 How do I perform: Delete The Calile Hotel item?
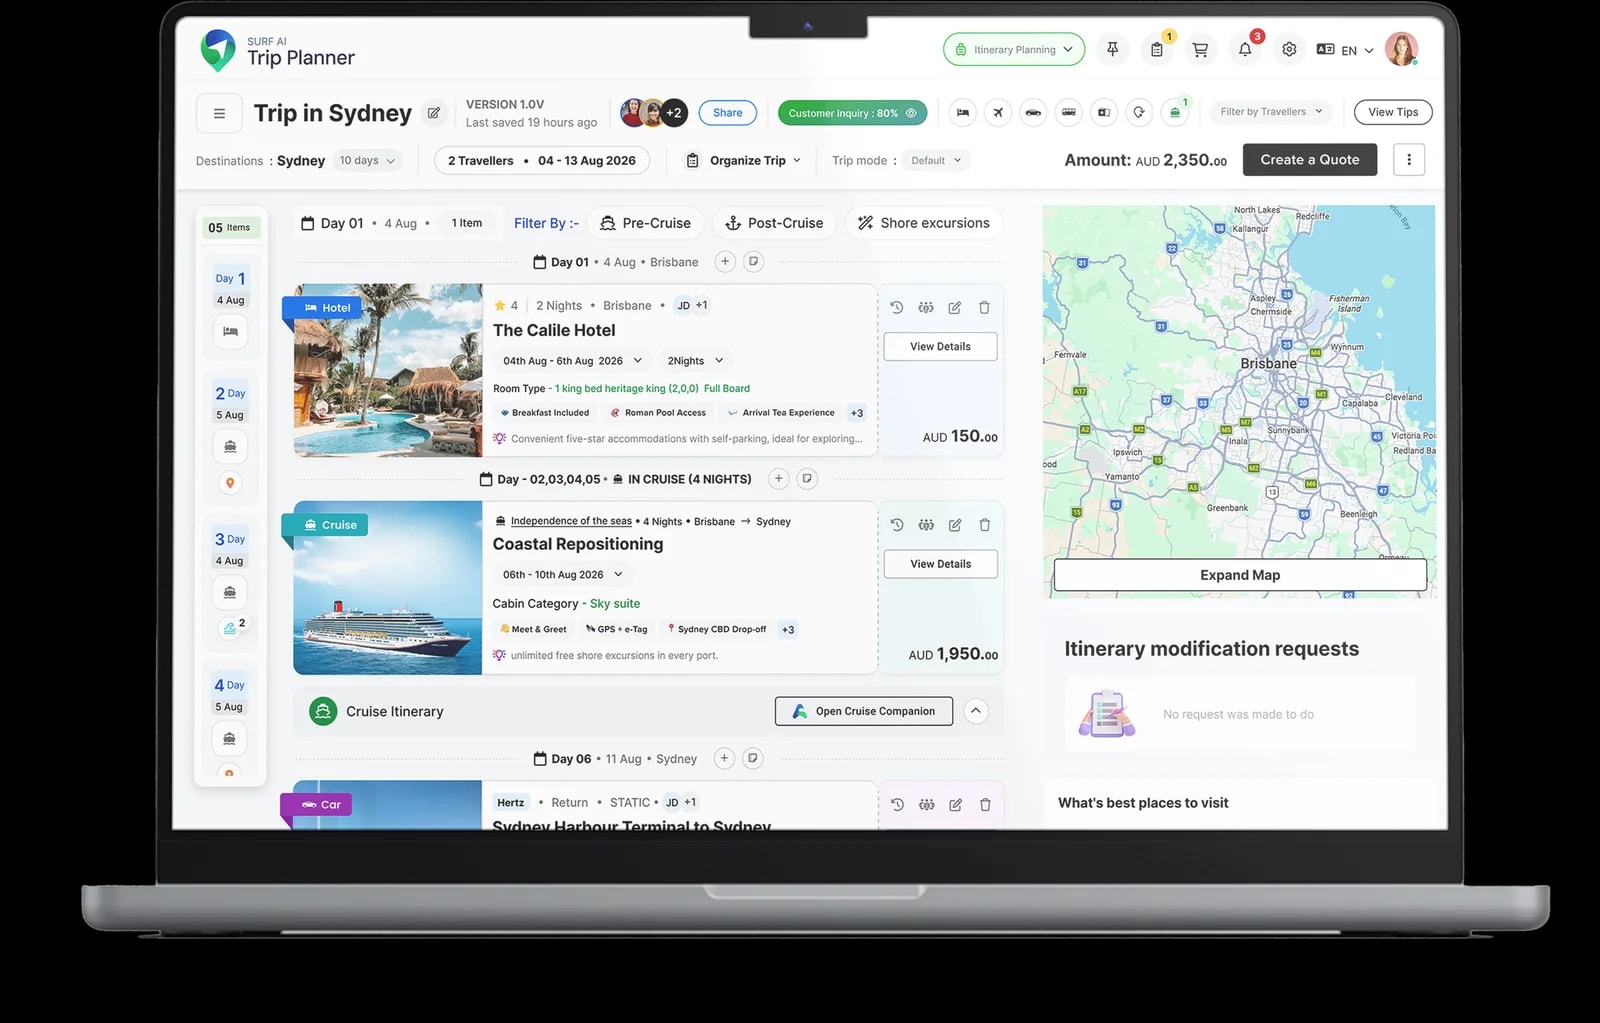pos(984,308)
